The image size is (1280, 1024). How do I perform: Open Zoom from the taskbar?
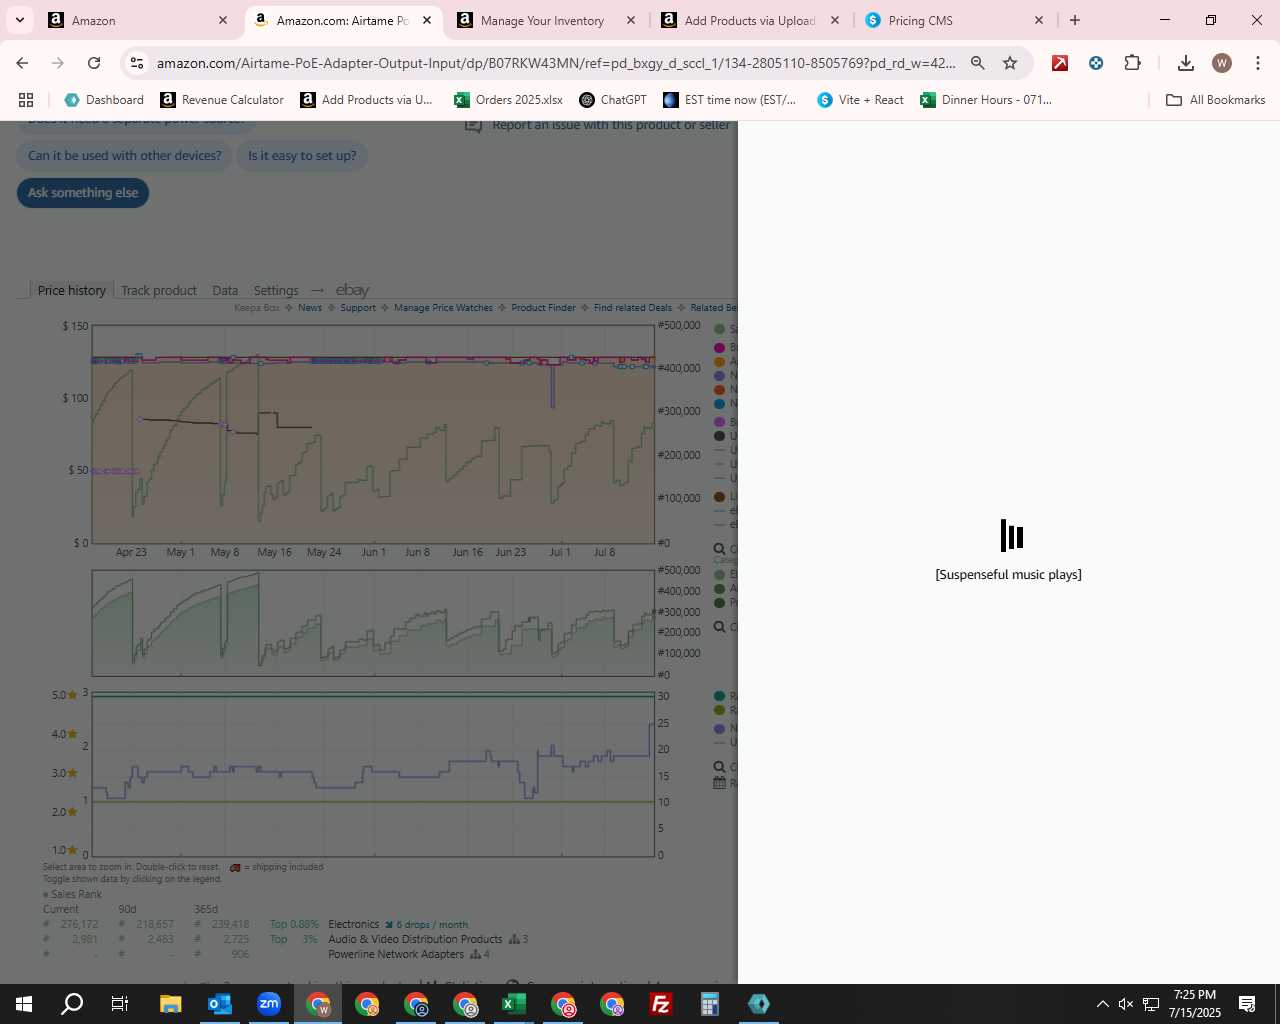click(x=268, y=1004)
